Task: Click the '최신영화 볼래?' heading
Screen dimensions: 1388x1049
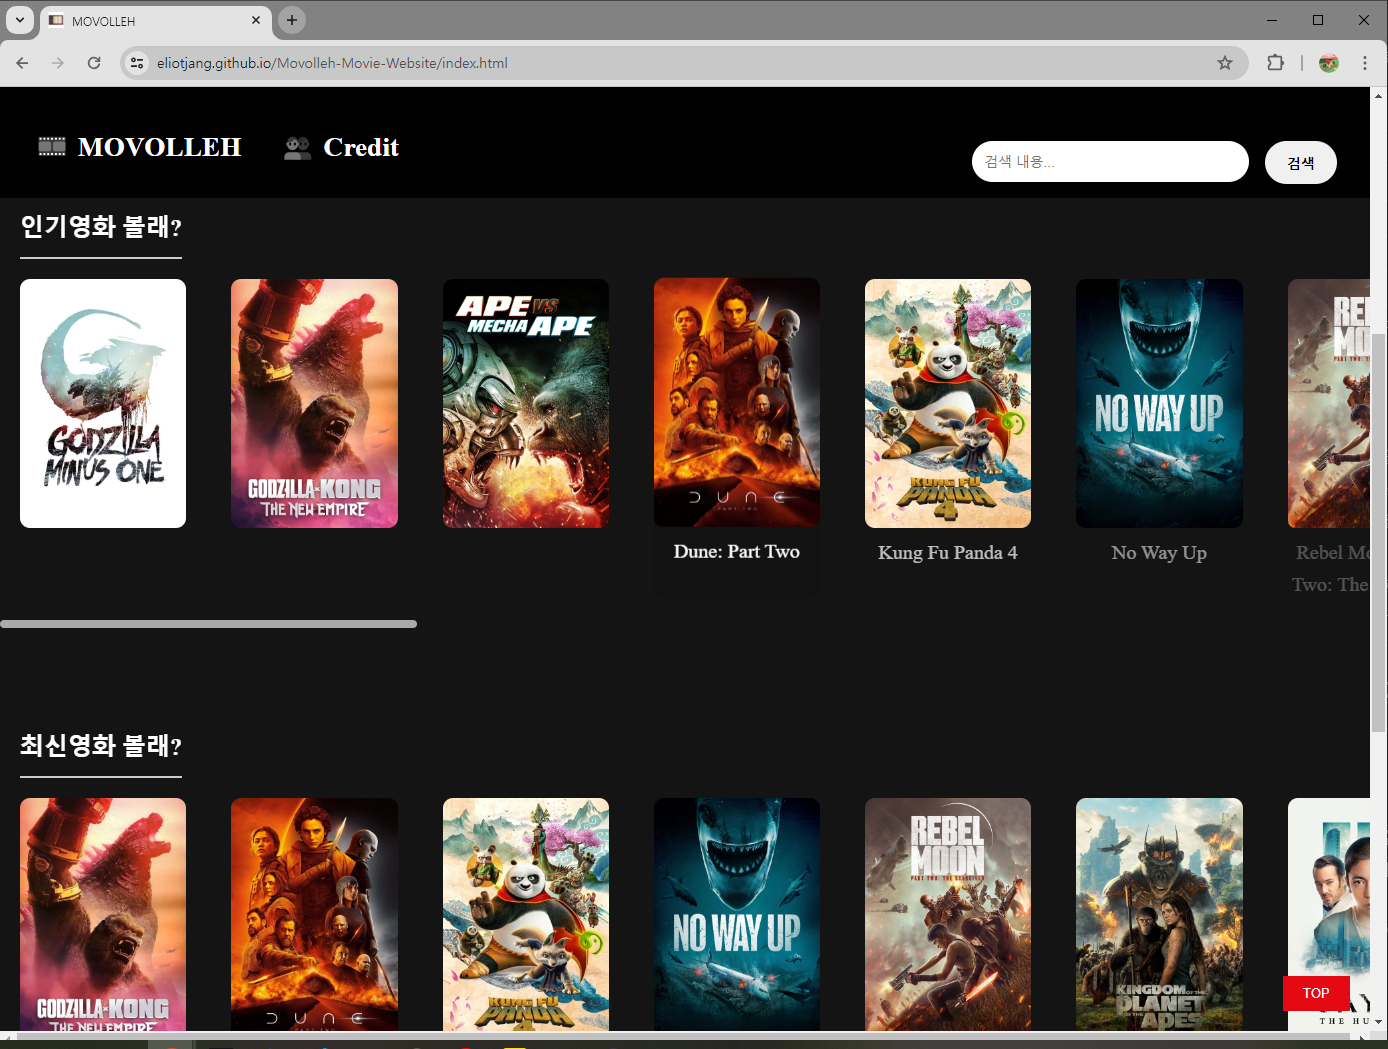Action: tap(101, 746)
